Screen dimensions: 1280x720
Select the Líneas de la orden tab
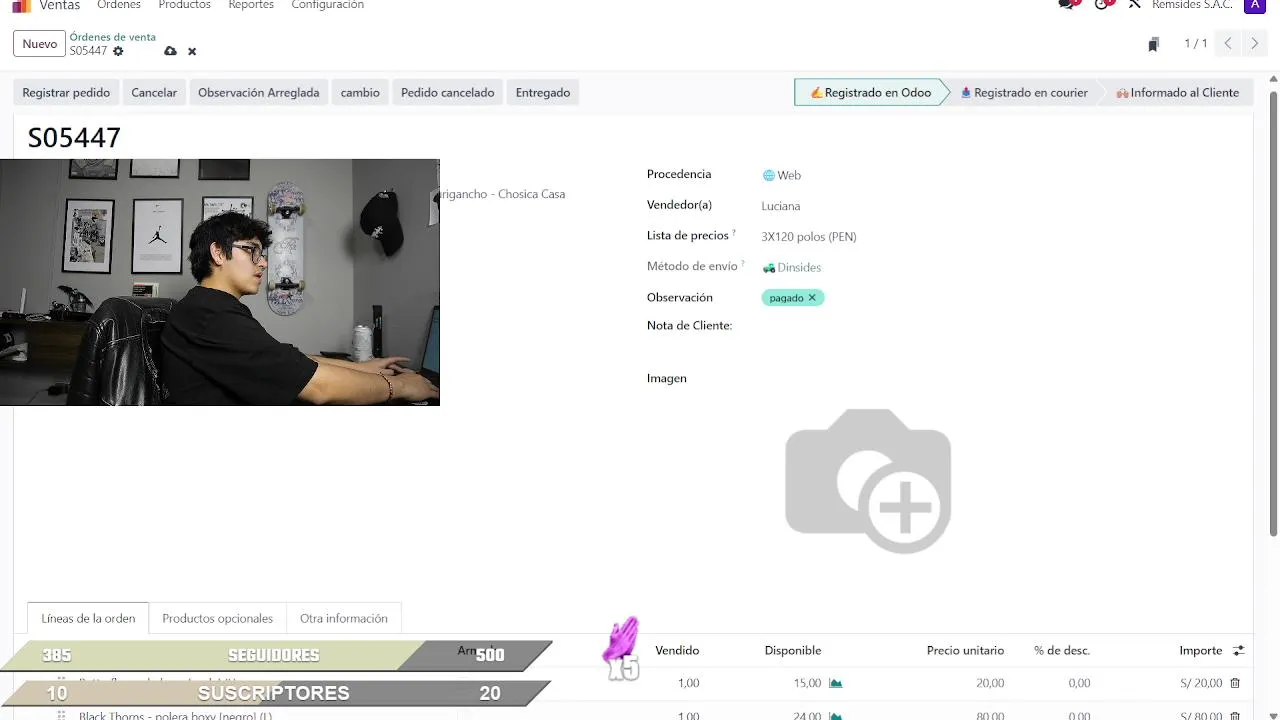click(88, 618)
